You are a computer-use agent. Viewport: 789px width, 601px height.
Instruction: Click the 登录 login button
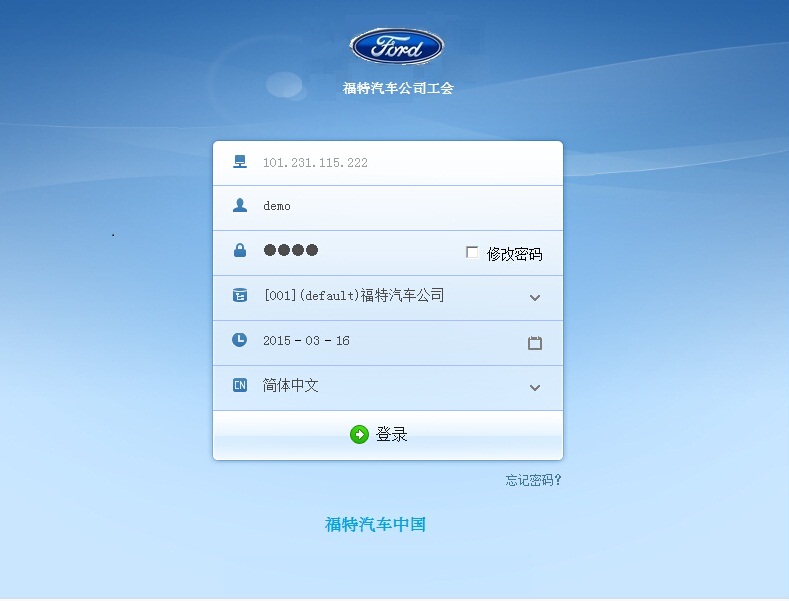click(388, 435)
